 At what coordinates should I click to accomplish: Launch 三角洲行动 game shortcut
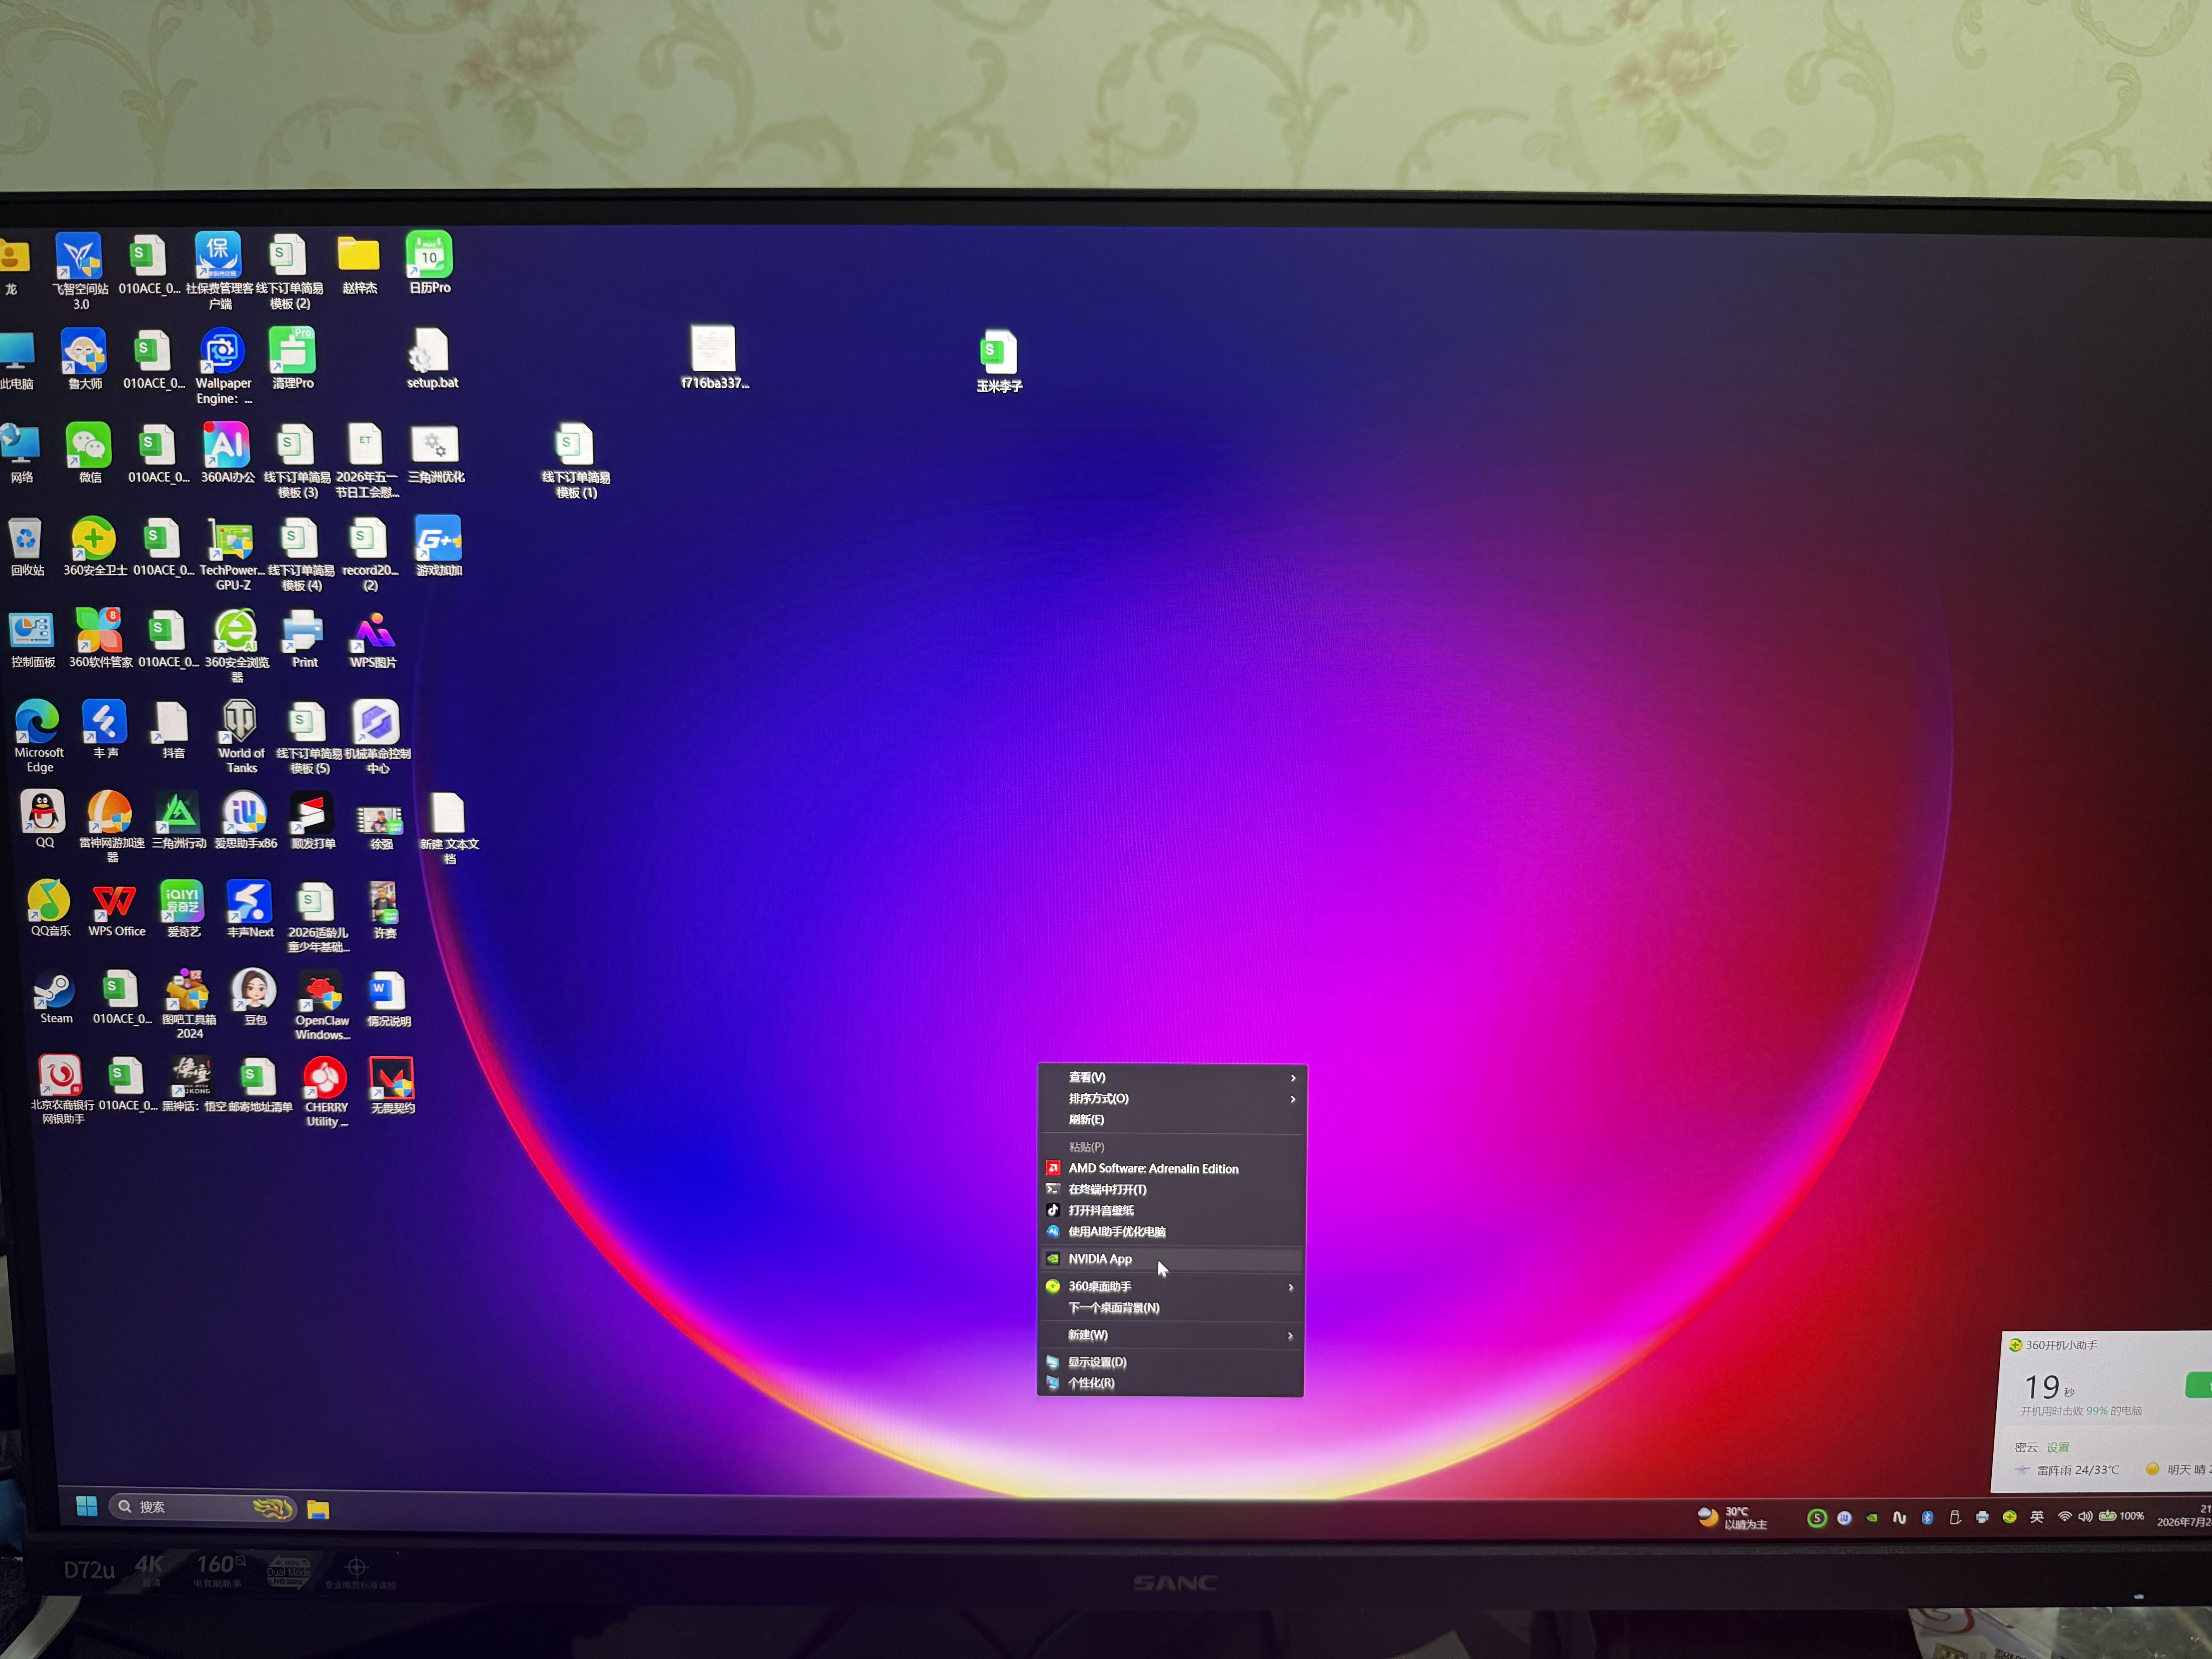click(x=179, y=820)
